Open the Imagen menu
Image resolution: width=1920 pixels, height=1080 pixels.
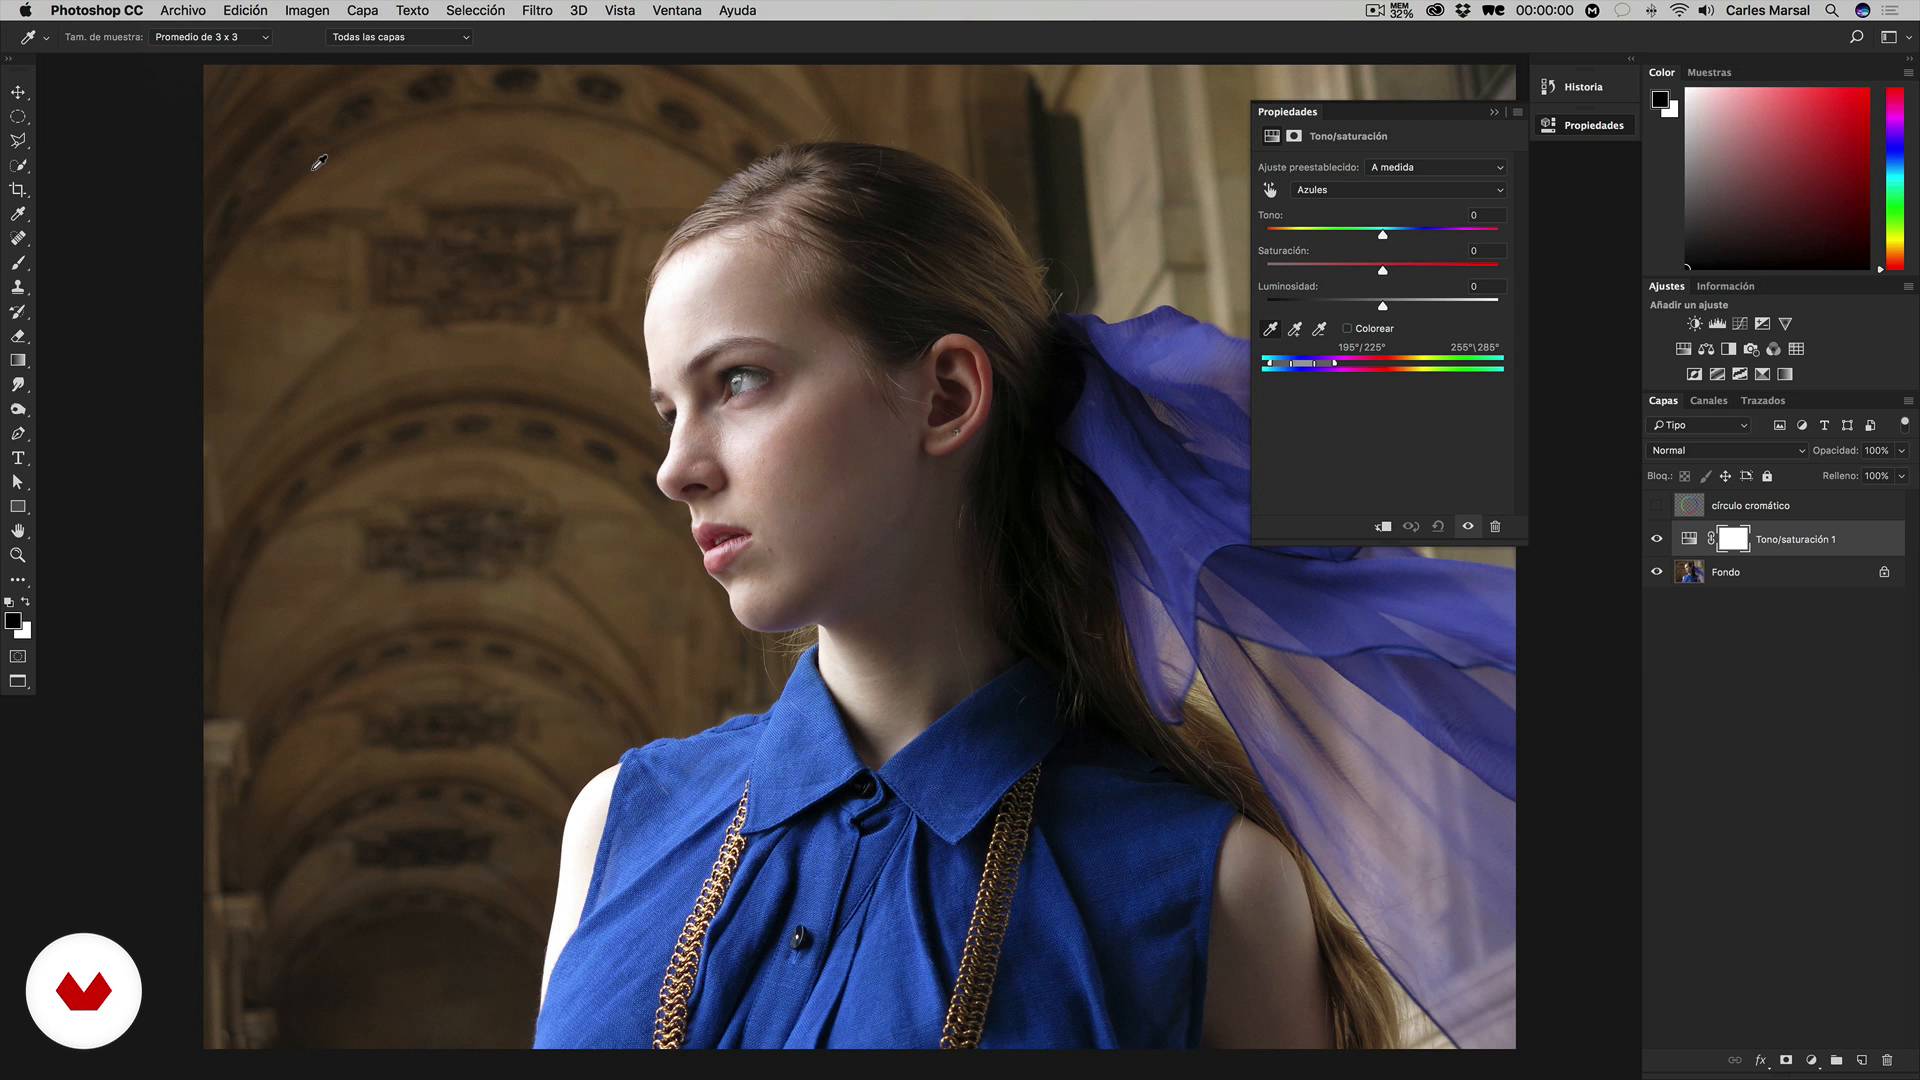coord(307,10)
